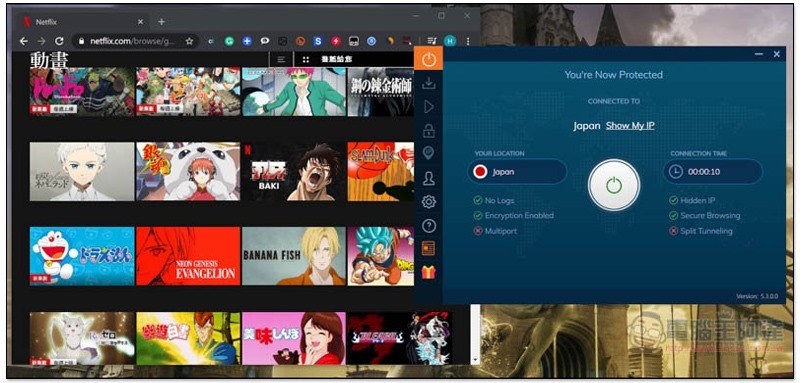This screenshot has width=800, height=383.
Task: Click the You're Now Protected heading
Action: (613, 75)
